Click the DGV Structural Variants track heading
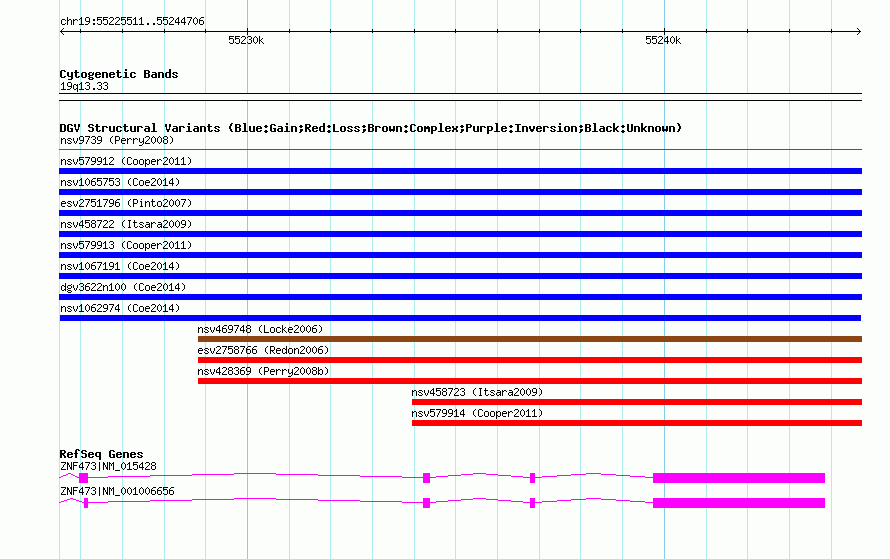This screenshot has height=559, width=890. (x=371, y=128)
